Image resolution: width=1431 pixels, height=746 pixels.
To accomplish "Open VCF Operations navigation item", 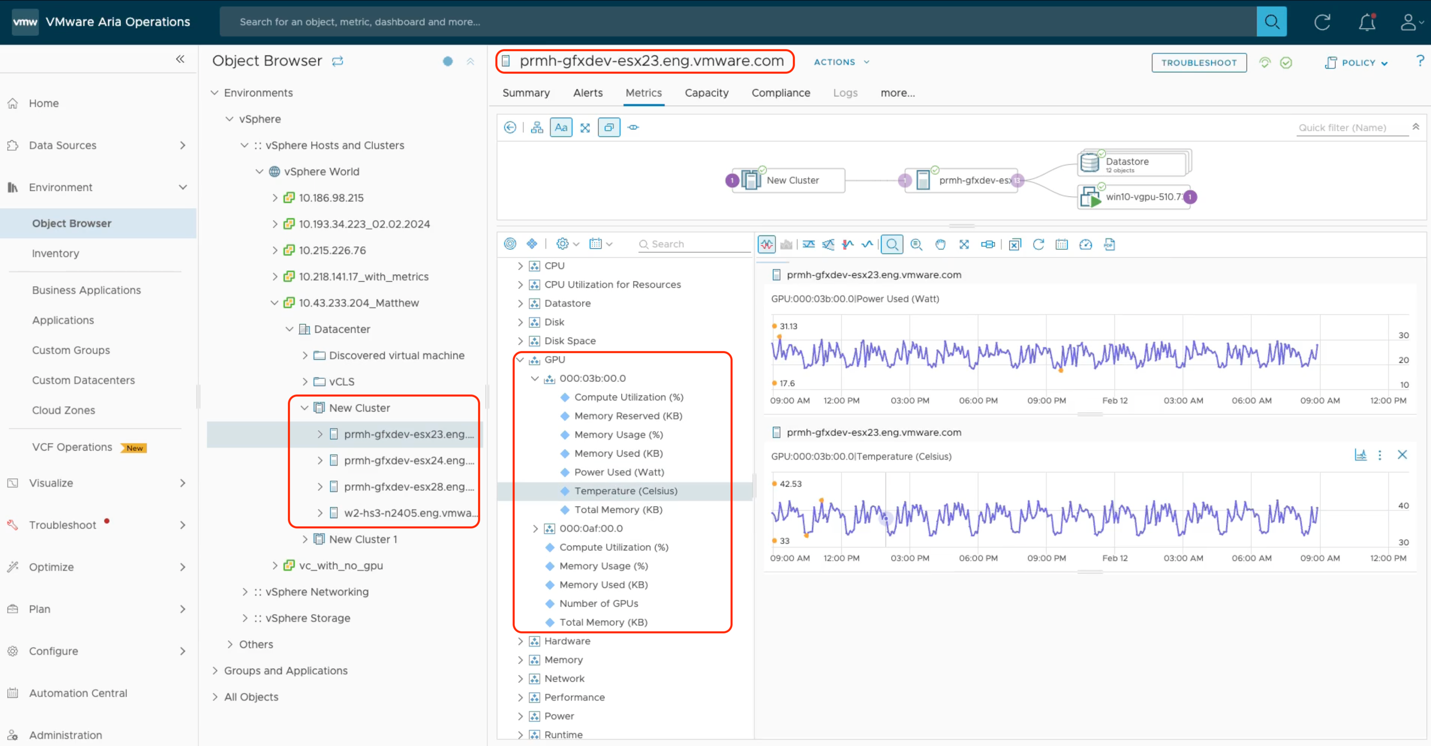I will 72,447.
